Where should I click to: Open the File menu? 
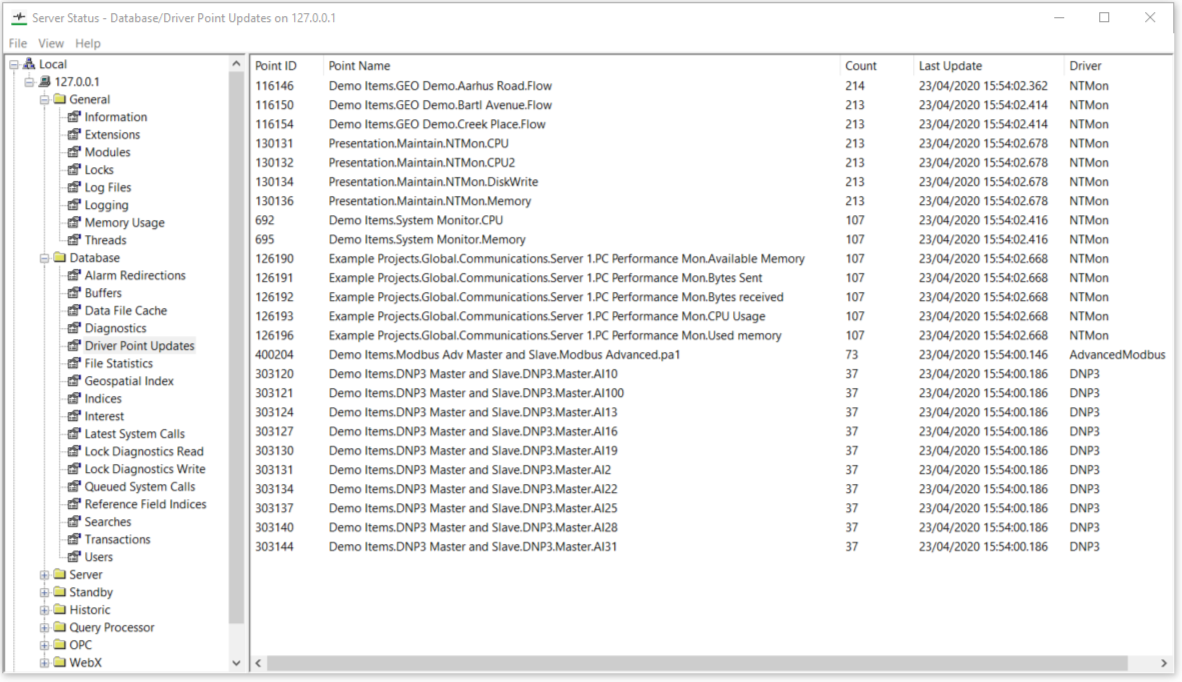(18, 43)
